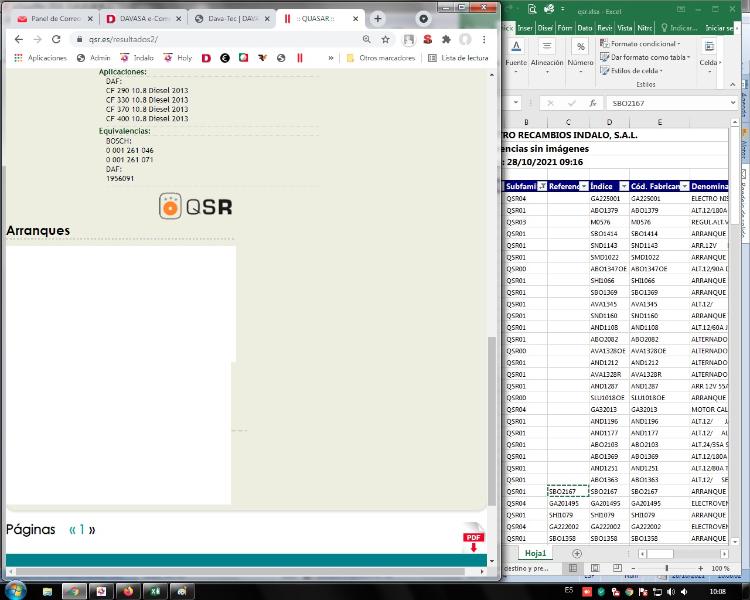Open the Holy bookmark
This screenshot has height=600, width=750.
pos(177,58)
